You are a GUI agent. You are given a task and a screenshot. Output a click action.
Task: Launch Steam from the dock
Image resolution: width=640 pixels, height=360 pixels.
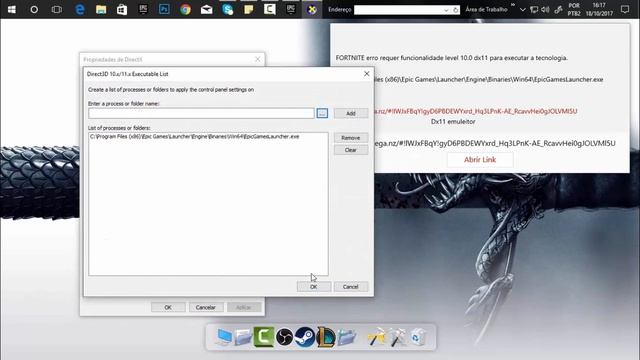tap(305, 337)
